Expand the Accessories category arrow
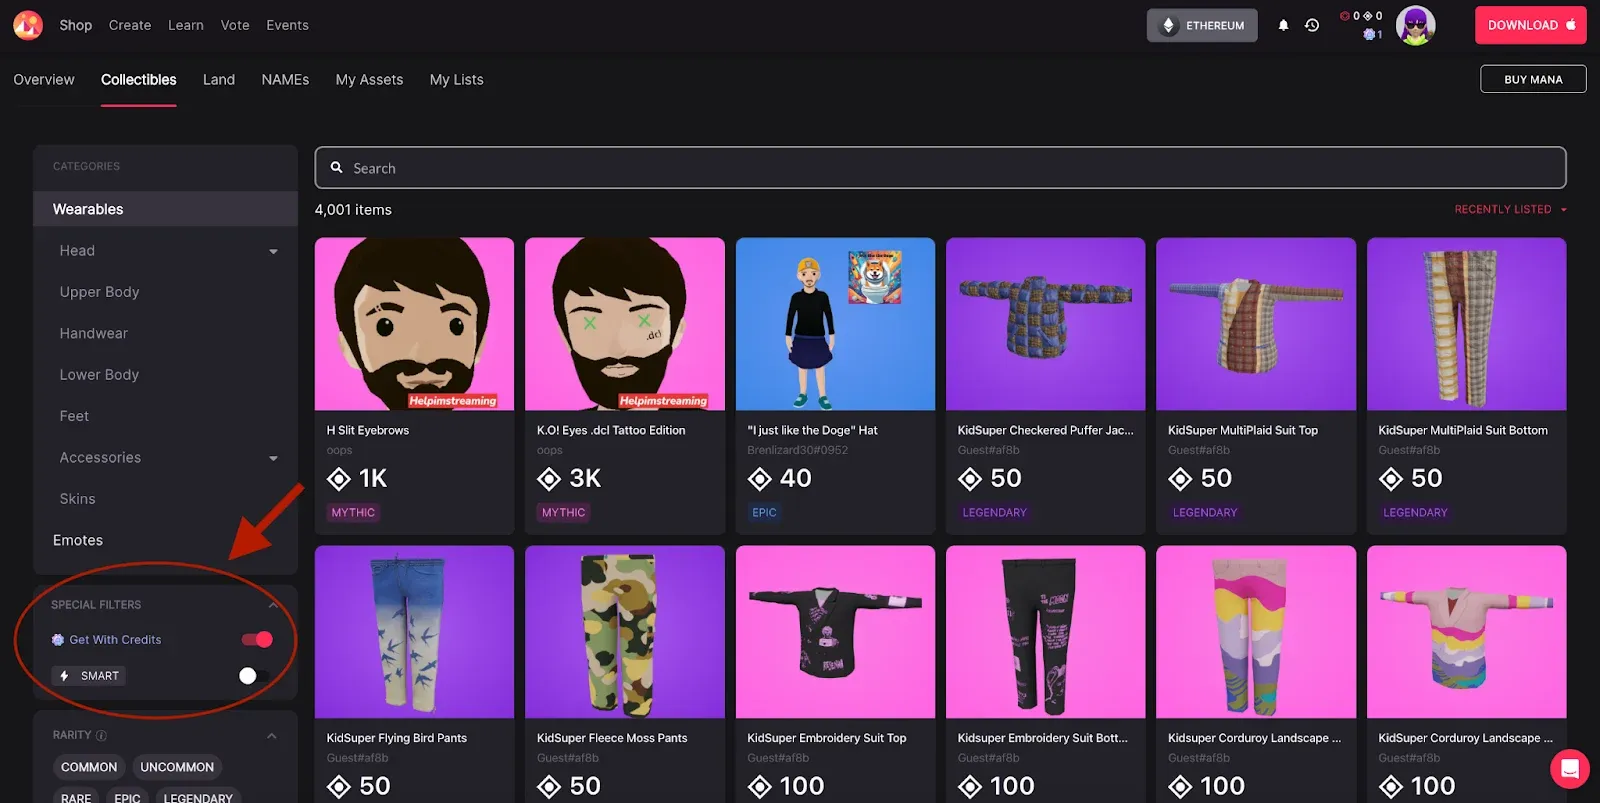 pos(273,458)
